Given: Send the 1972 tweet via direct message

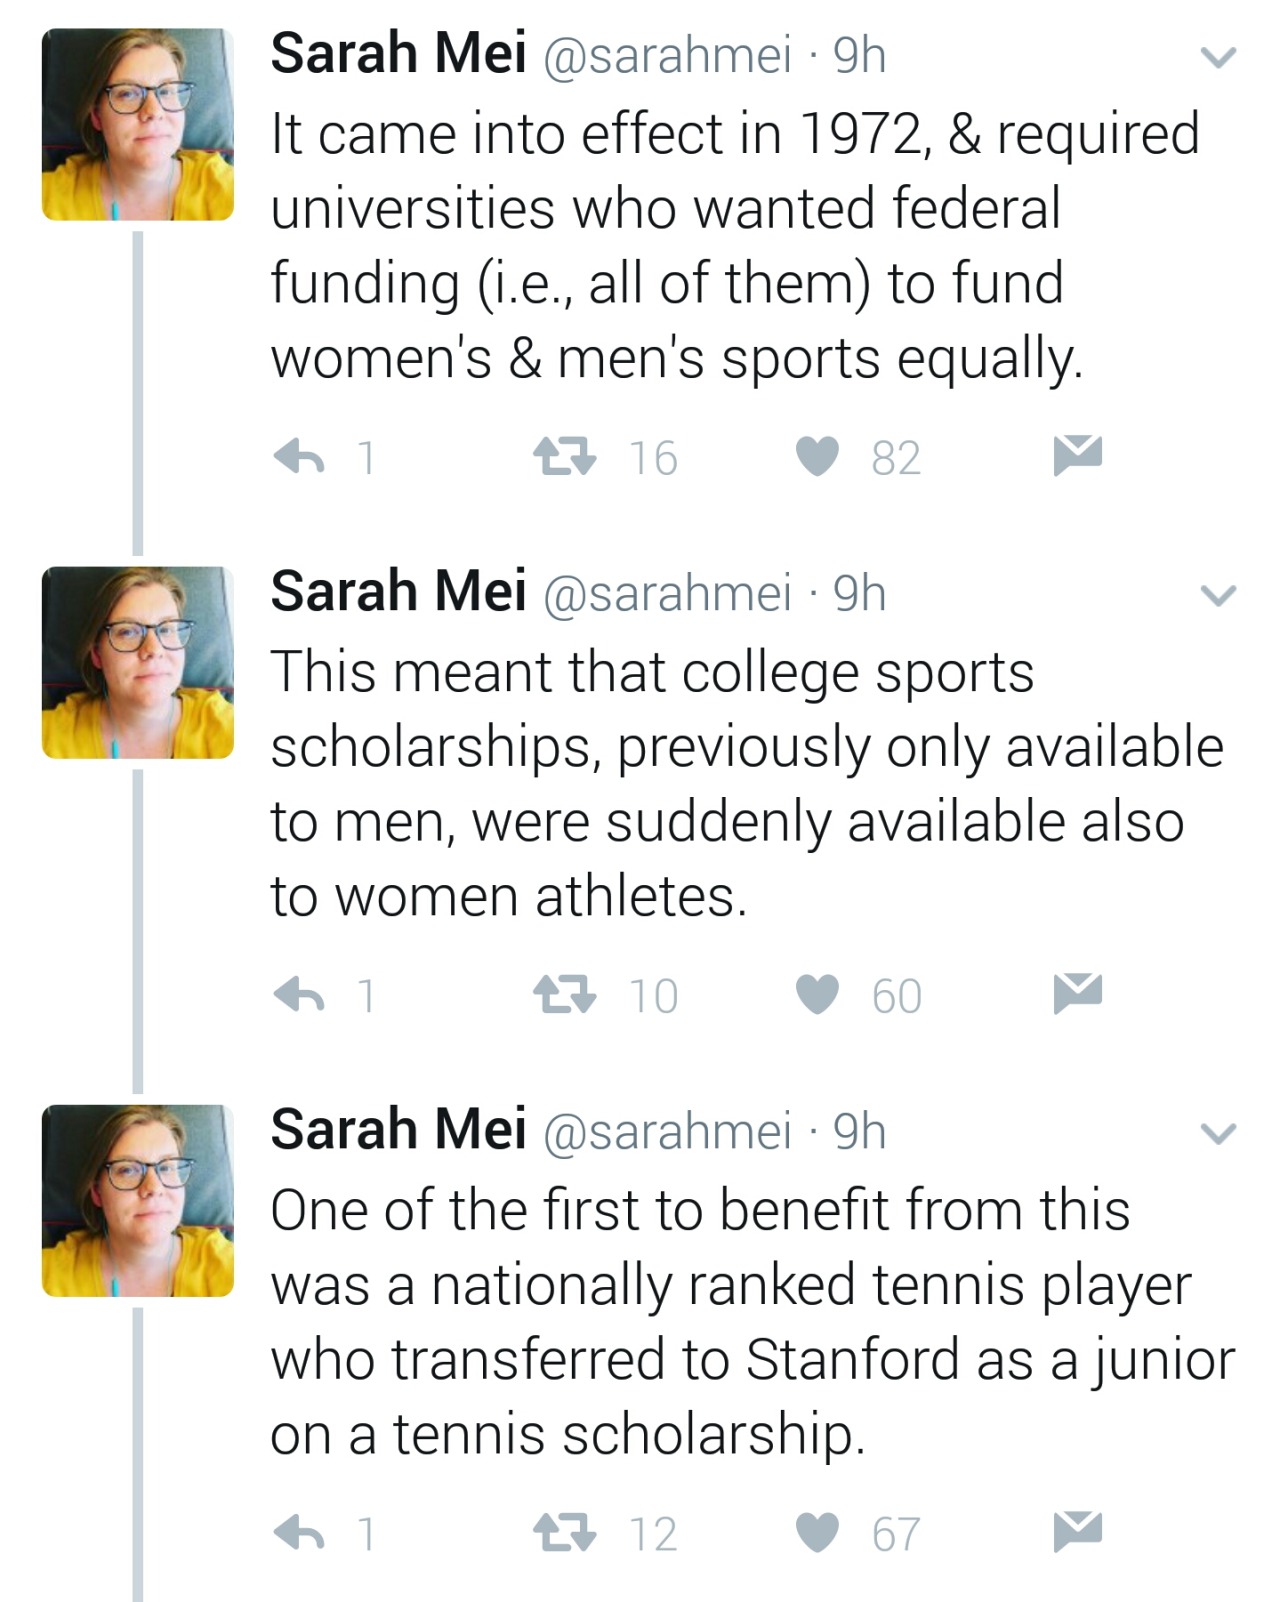Looking at the screenshot, I should (1077, 455).
